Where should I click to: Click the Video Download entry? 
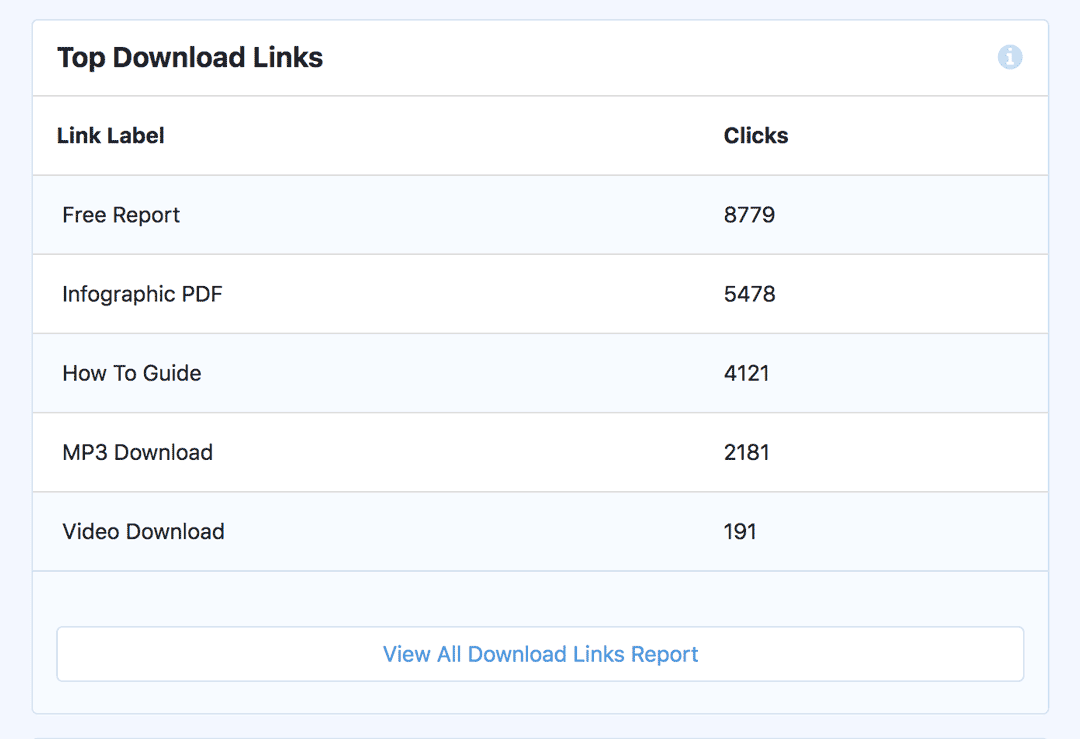click(x=400, y=531)
